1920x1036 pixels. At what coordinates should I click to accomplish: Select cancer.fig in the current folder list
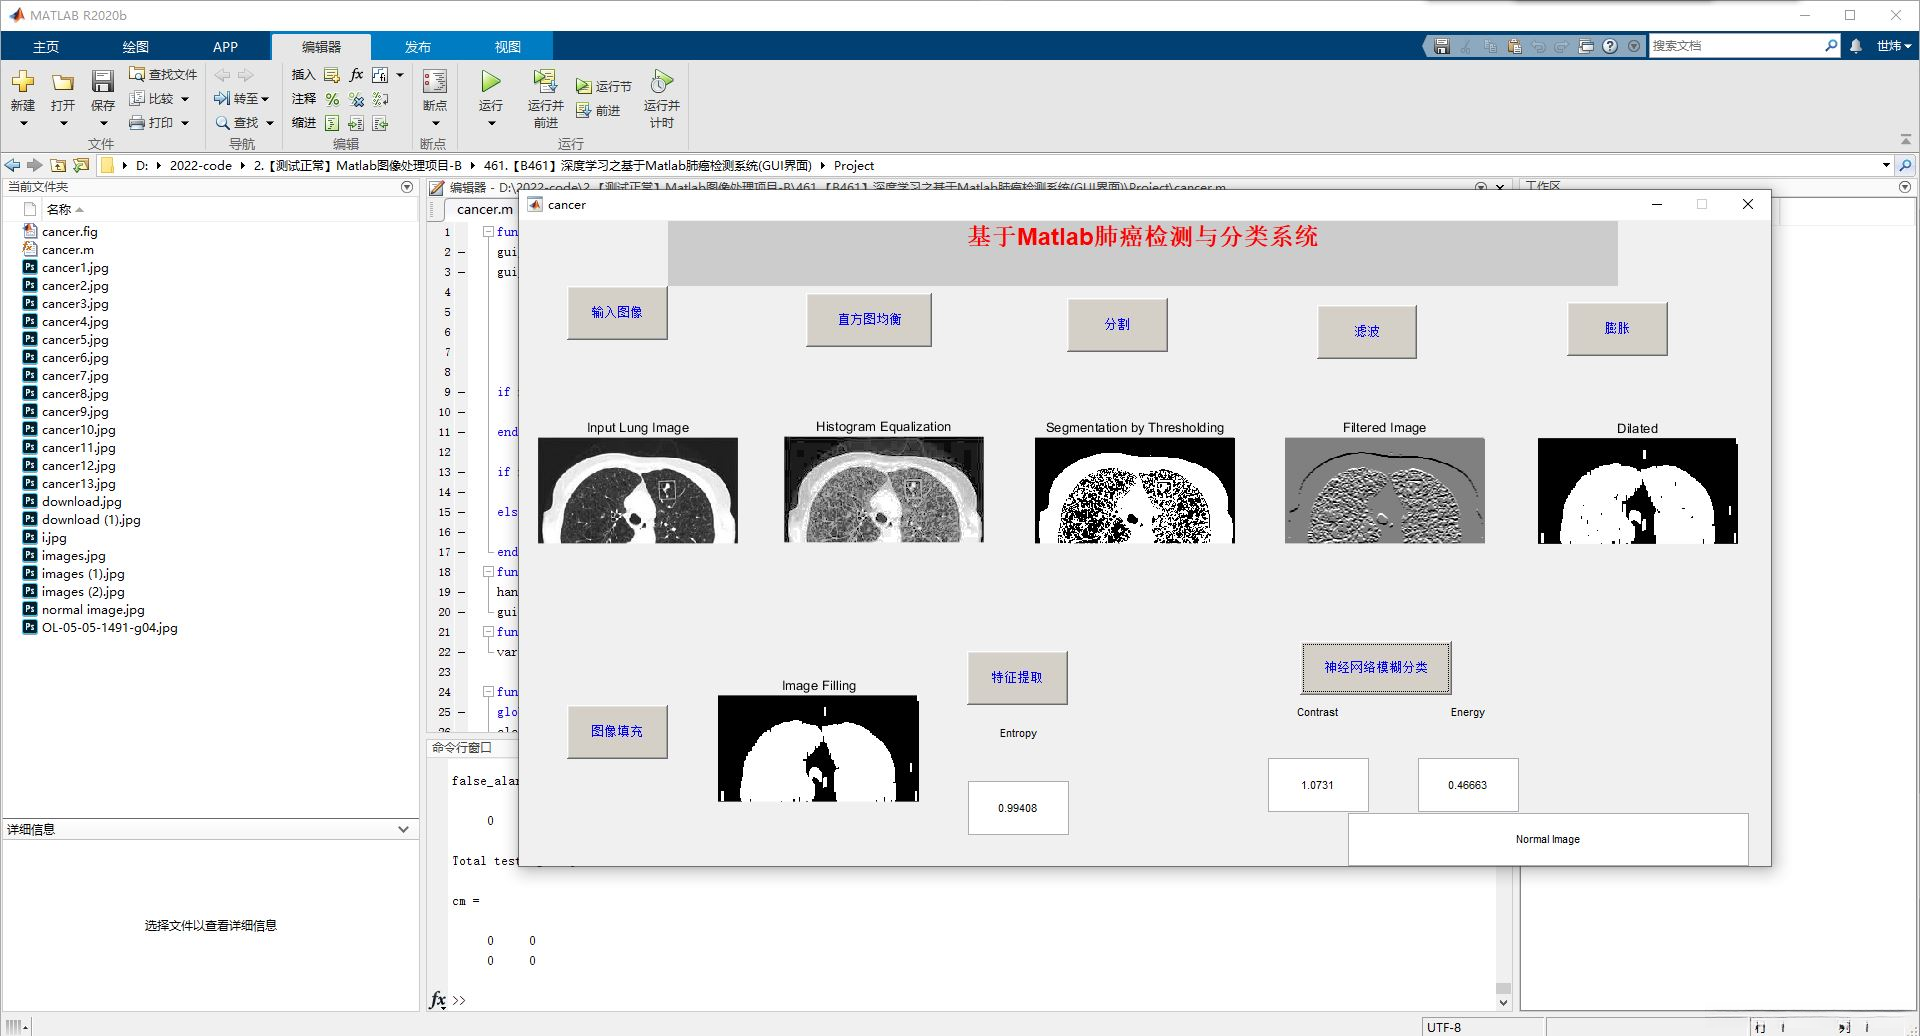(x=70, y=231)
